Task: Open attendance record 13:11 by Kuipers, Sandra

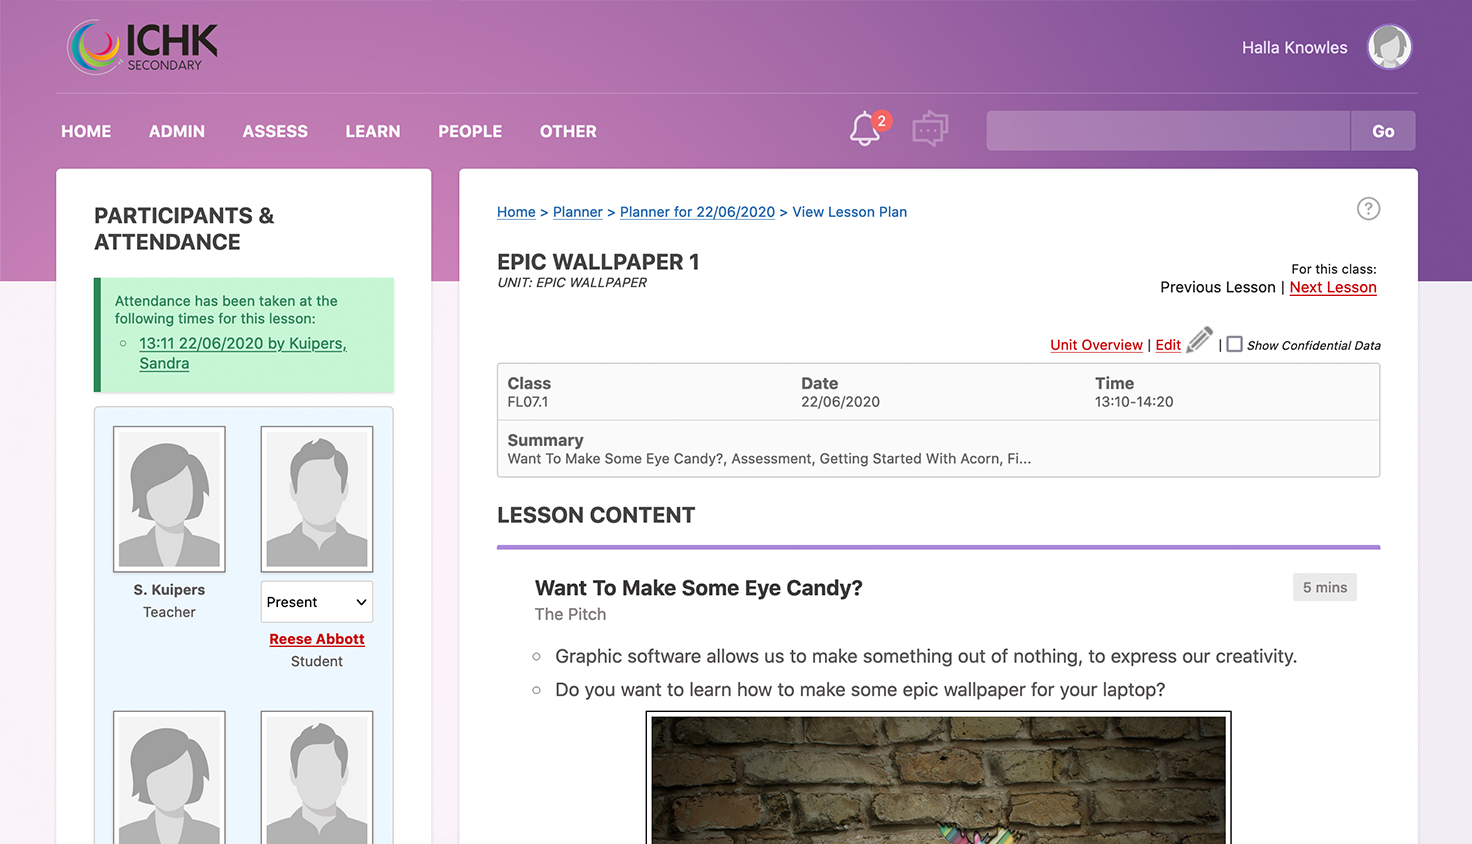Action: point(243,353)
